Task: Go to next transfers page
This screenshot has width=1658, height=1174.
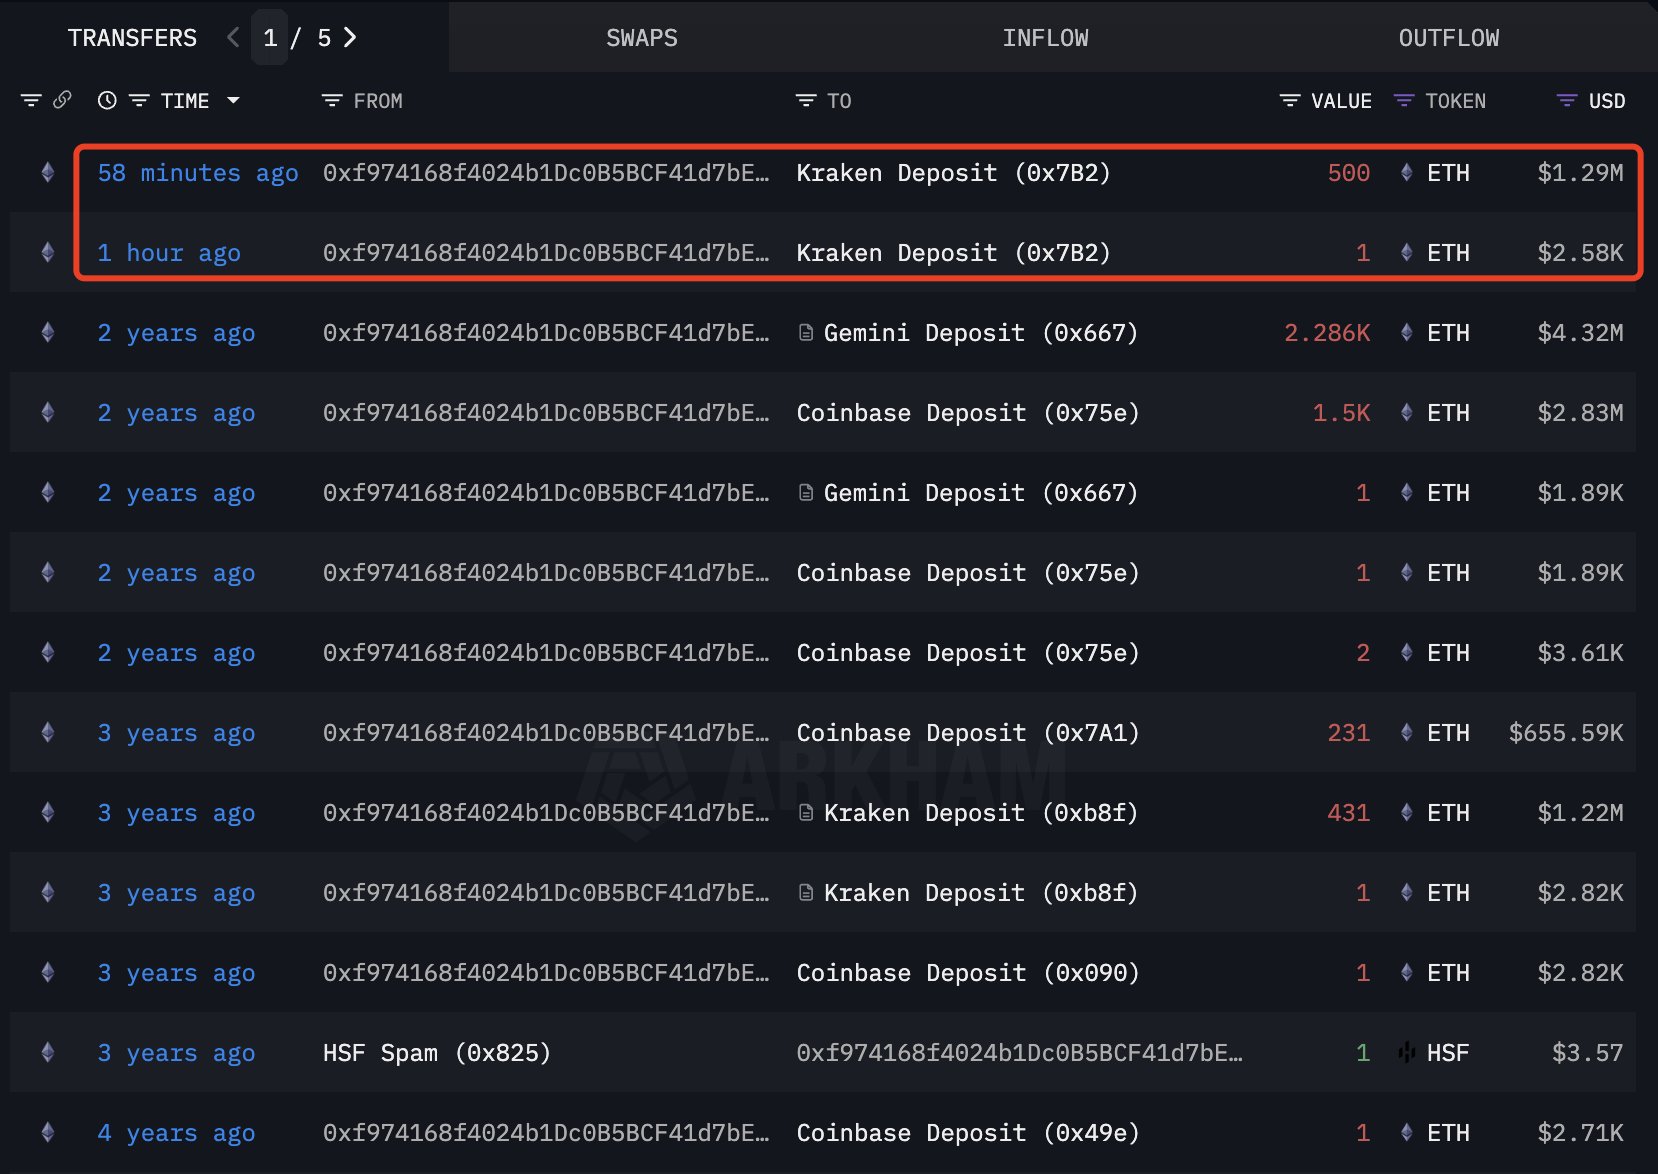Action: (350, 38)
